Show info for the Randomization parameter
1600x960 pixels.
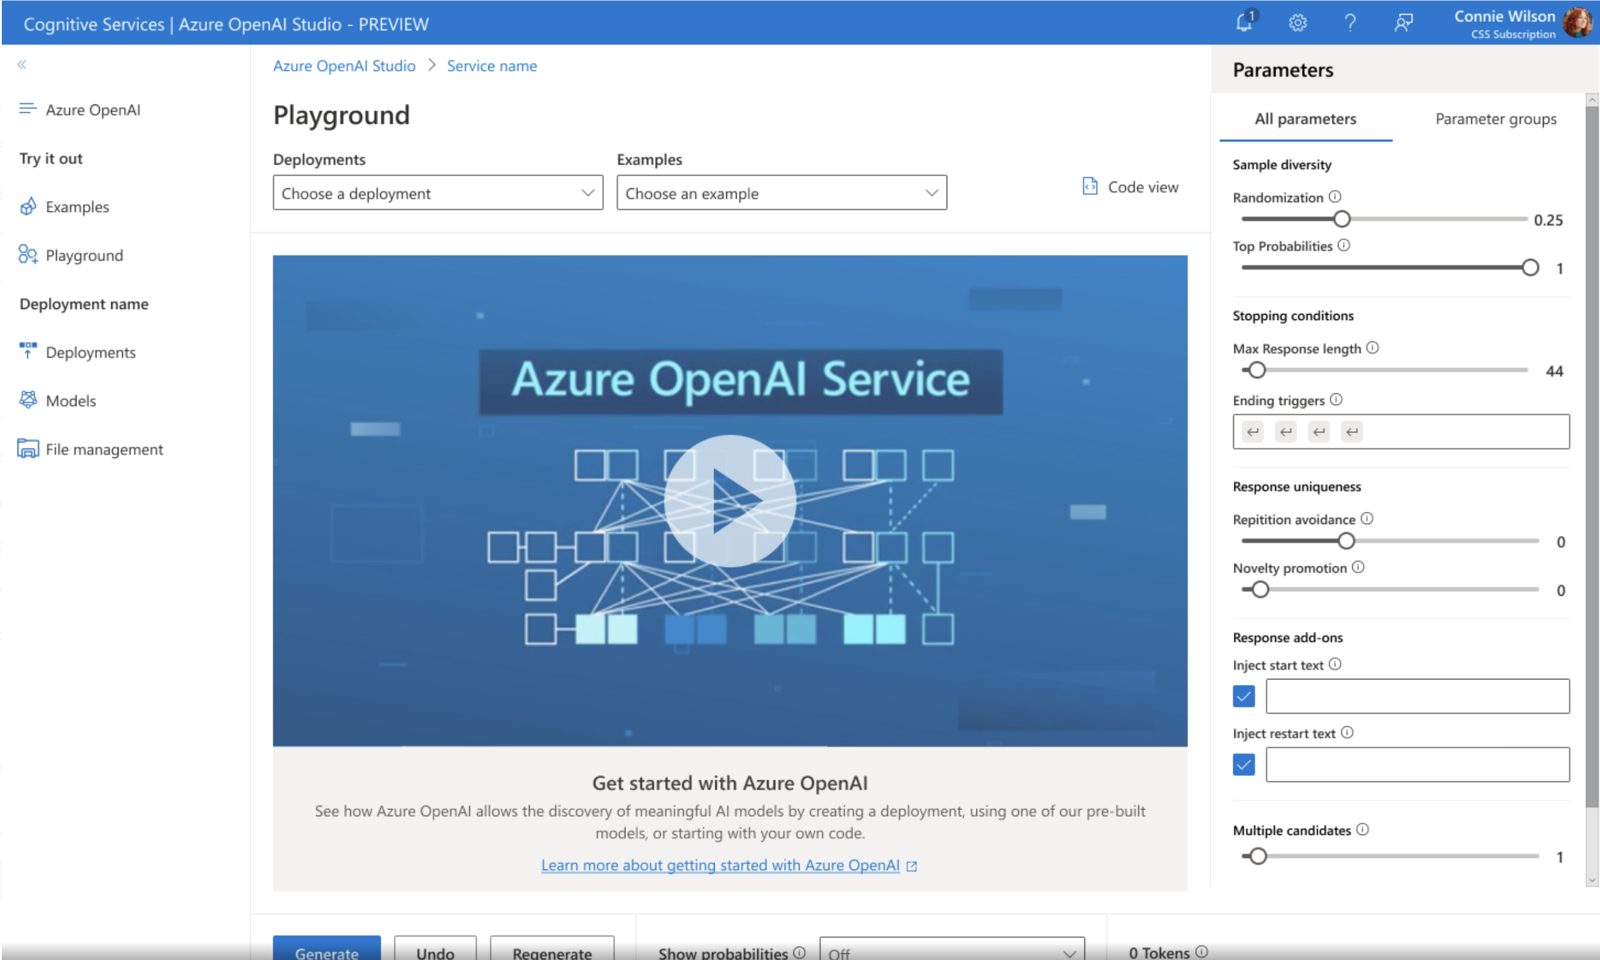(1335, 197)
